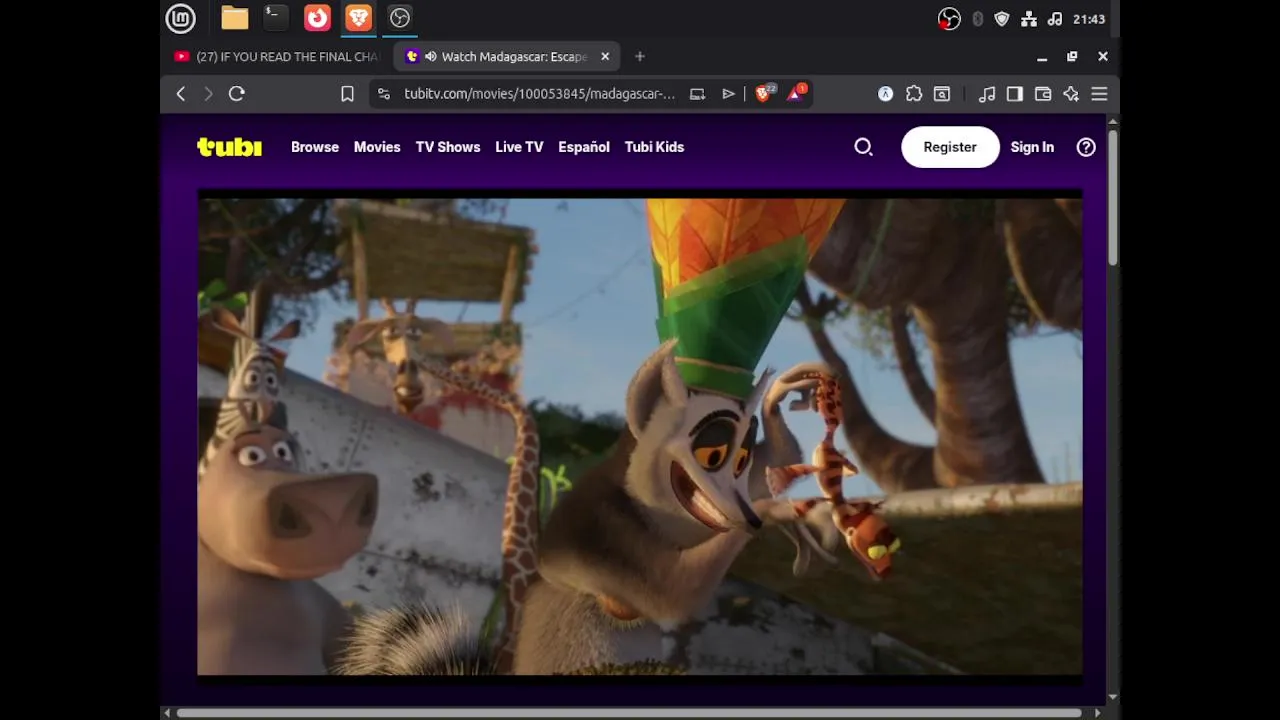Open the Español section
The image size is (1280, 720).
point(584,147)
